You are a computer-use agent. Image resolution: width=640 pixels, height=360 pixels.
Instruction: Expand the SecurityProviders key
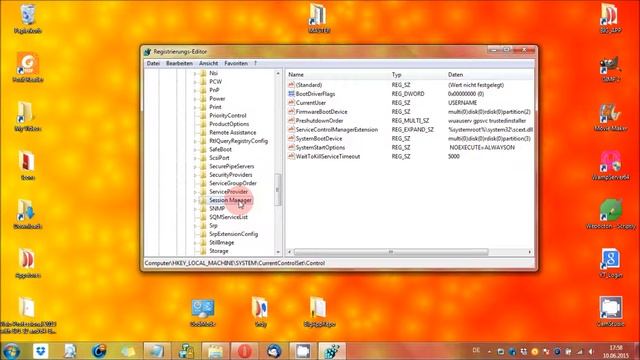195,175
